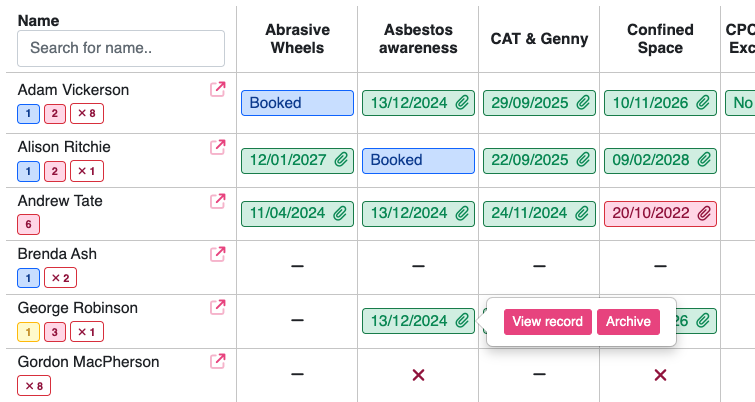This screenshot has width=755, height=402.
Task: Click the View record button
Action: pos(547,322)
